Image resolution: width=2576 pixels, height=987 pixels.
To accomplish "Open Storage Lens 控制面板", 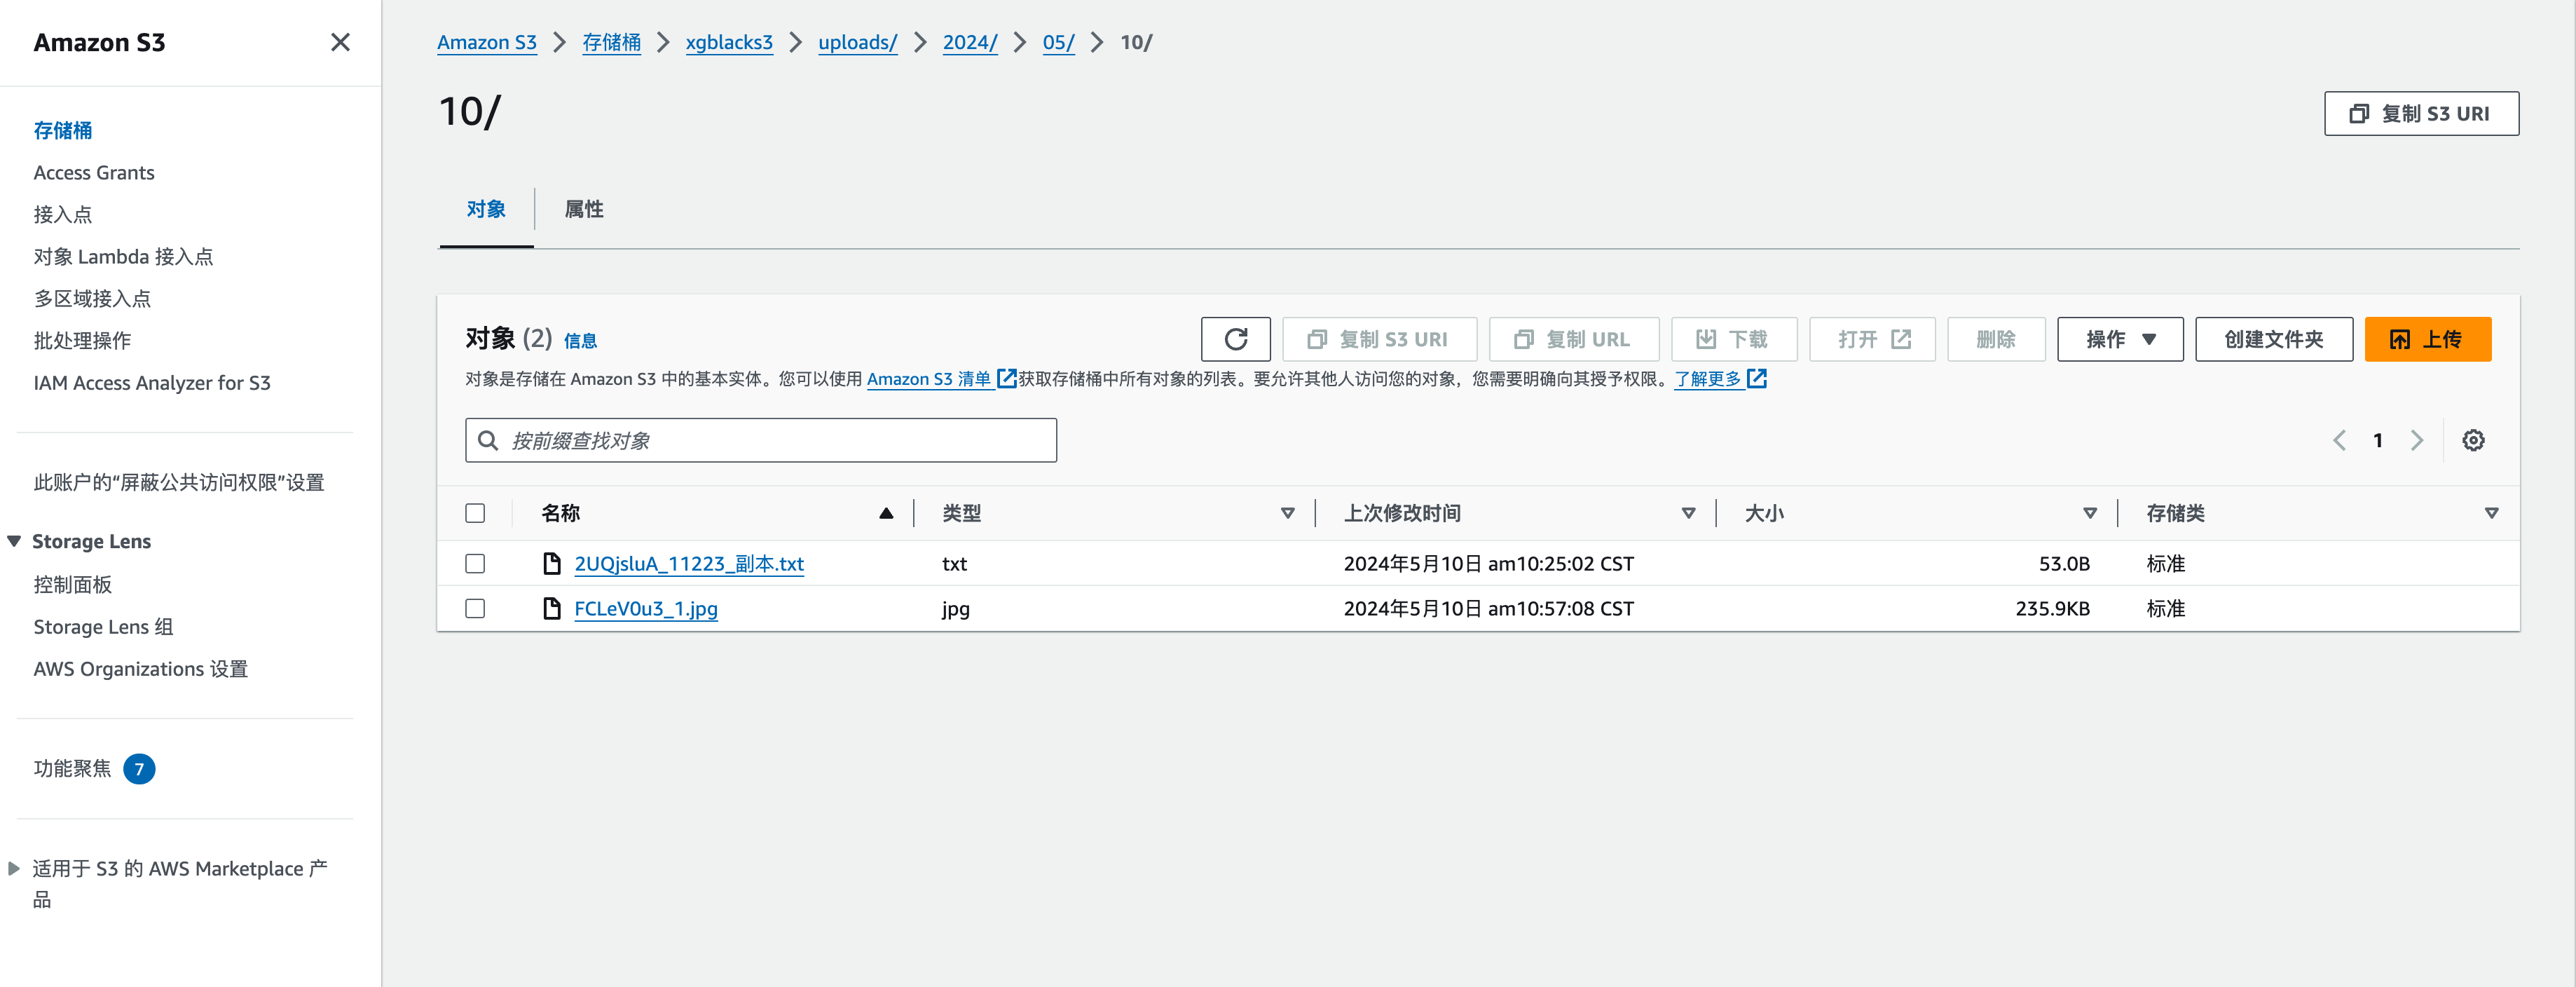I will [x=72, y=584].
